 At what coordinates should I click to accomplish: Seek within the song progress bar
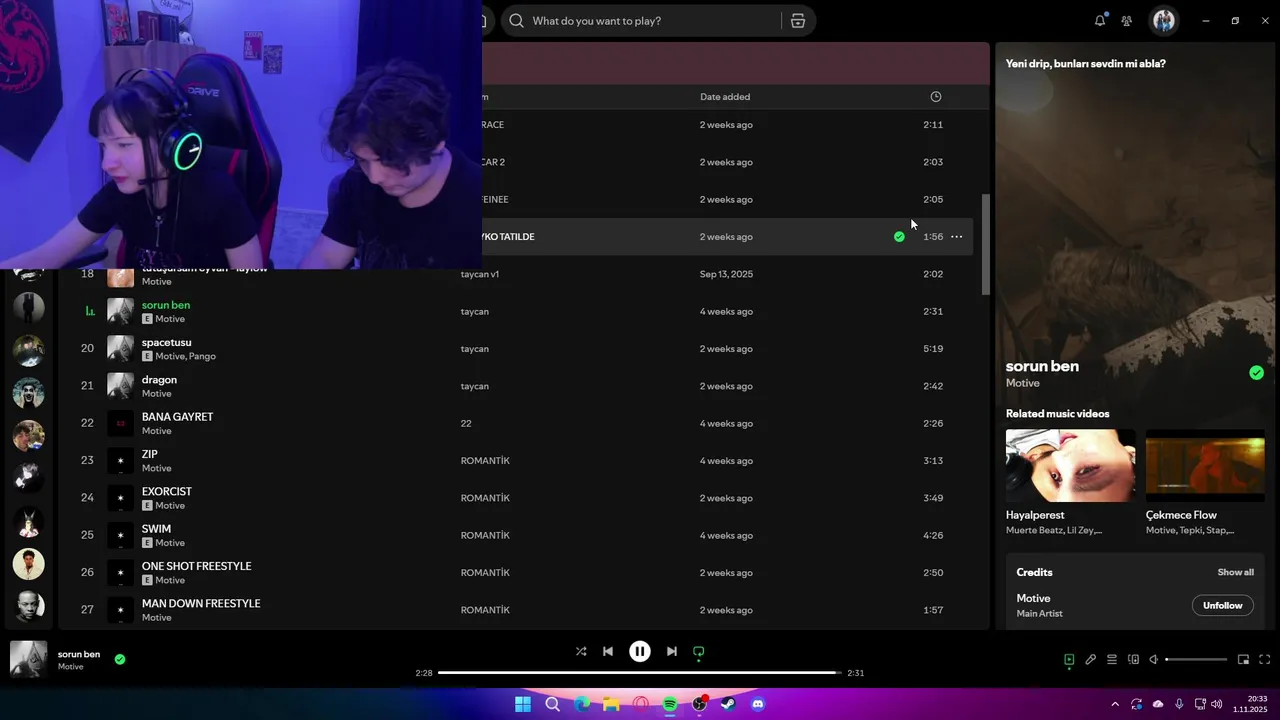(x=640, y=673)
